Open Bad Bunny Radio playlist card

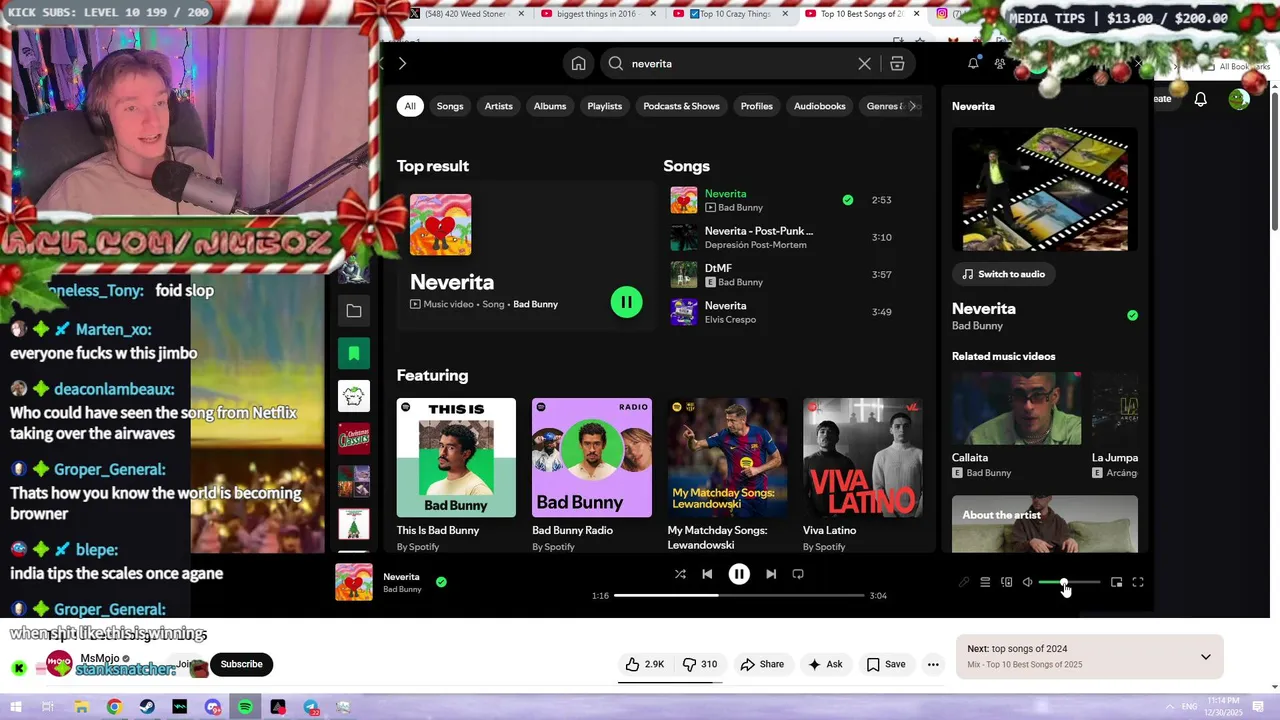592,473
